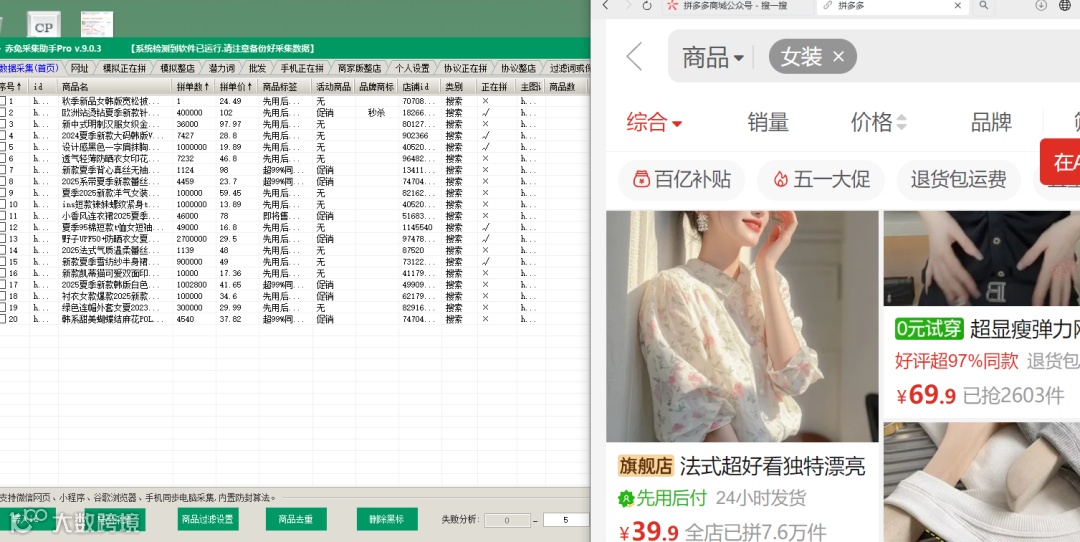Image resolution: width=1080 pixels, height=542 pixels.
Task: Click the 失败分析 field showing 5
Action: (x=566, y=520)
